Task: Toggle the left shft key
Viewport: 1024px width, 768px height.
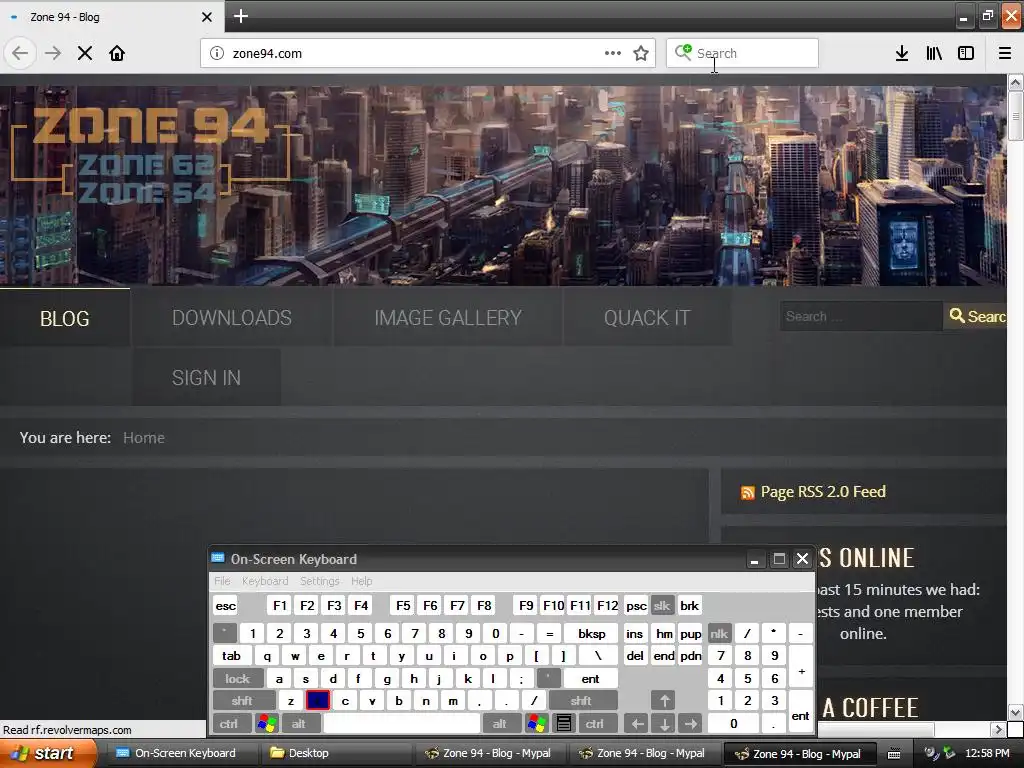Action: coord(242,701)
